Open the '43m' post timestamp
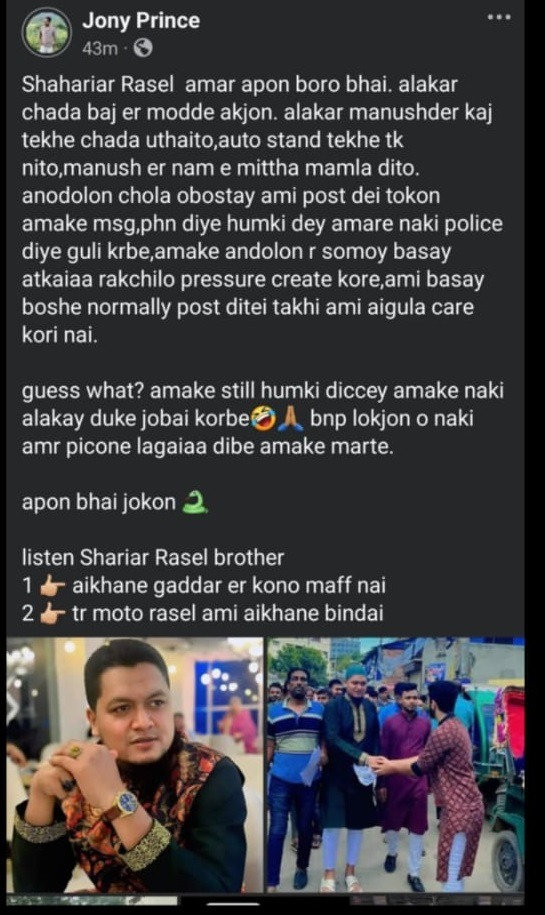 [100, 48]
